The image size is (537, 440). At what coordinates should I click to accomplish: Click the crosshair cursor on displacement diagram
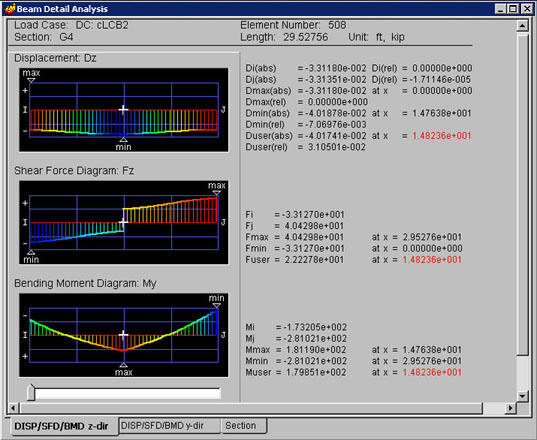pos(123,110)
